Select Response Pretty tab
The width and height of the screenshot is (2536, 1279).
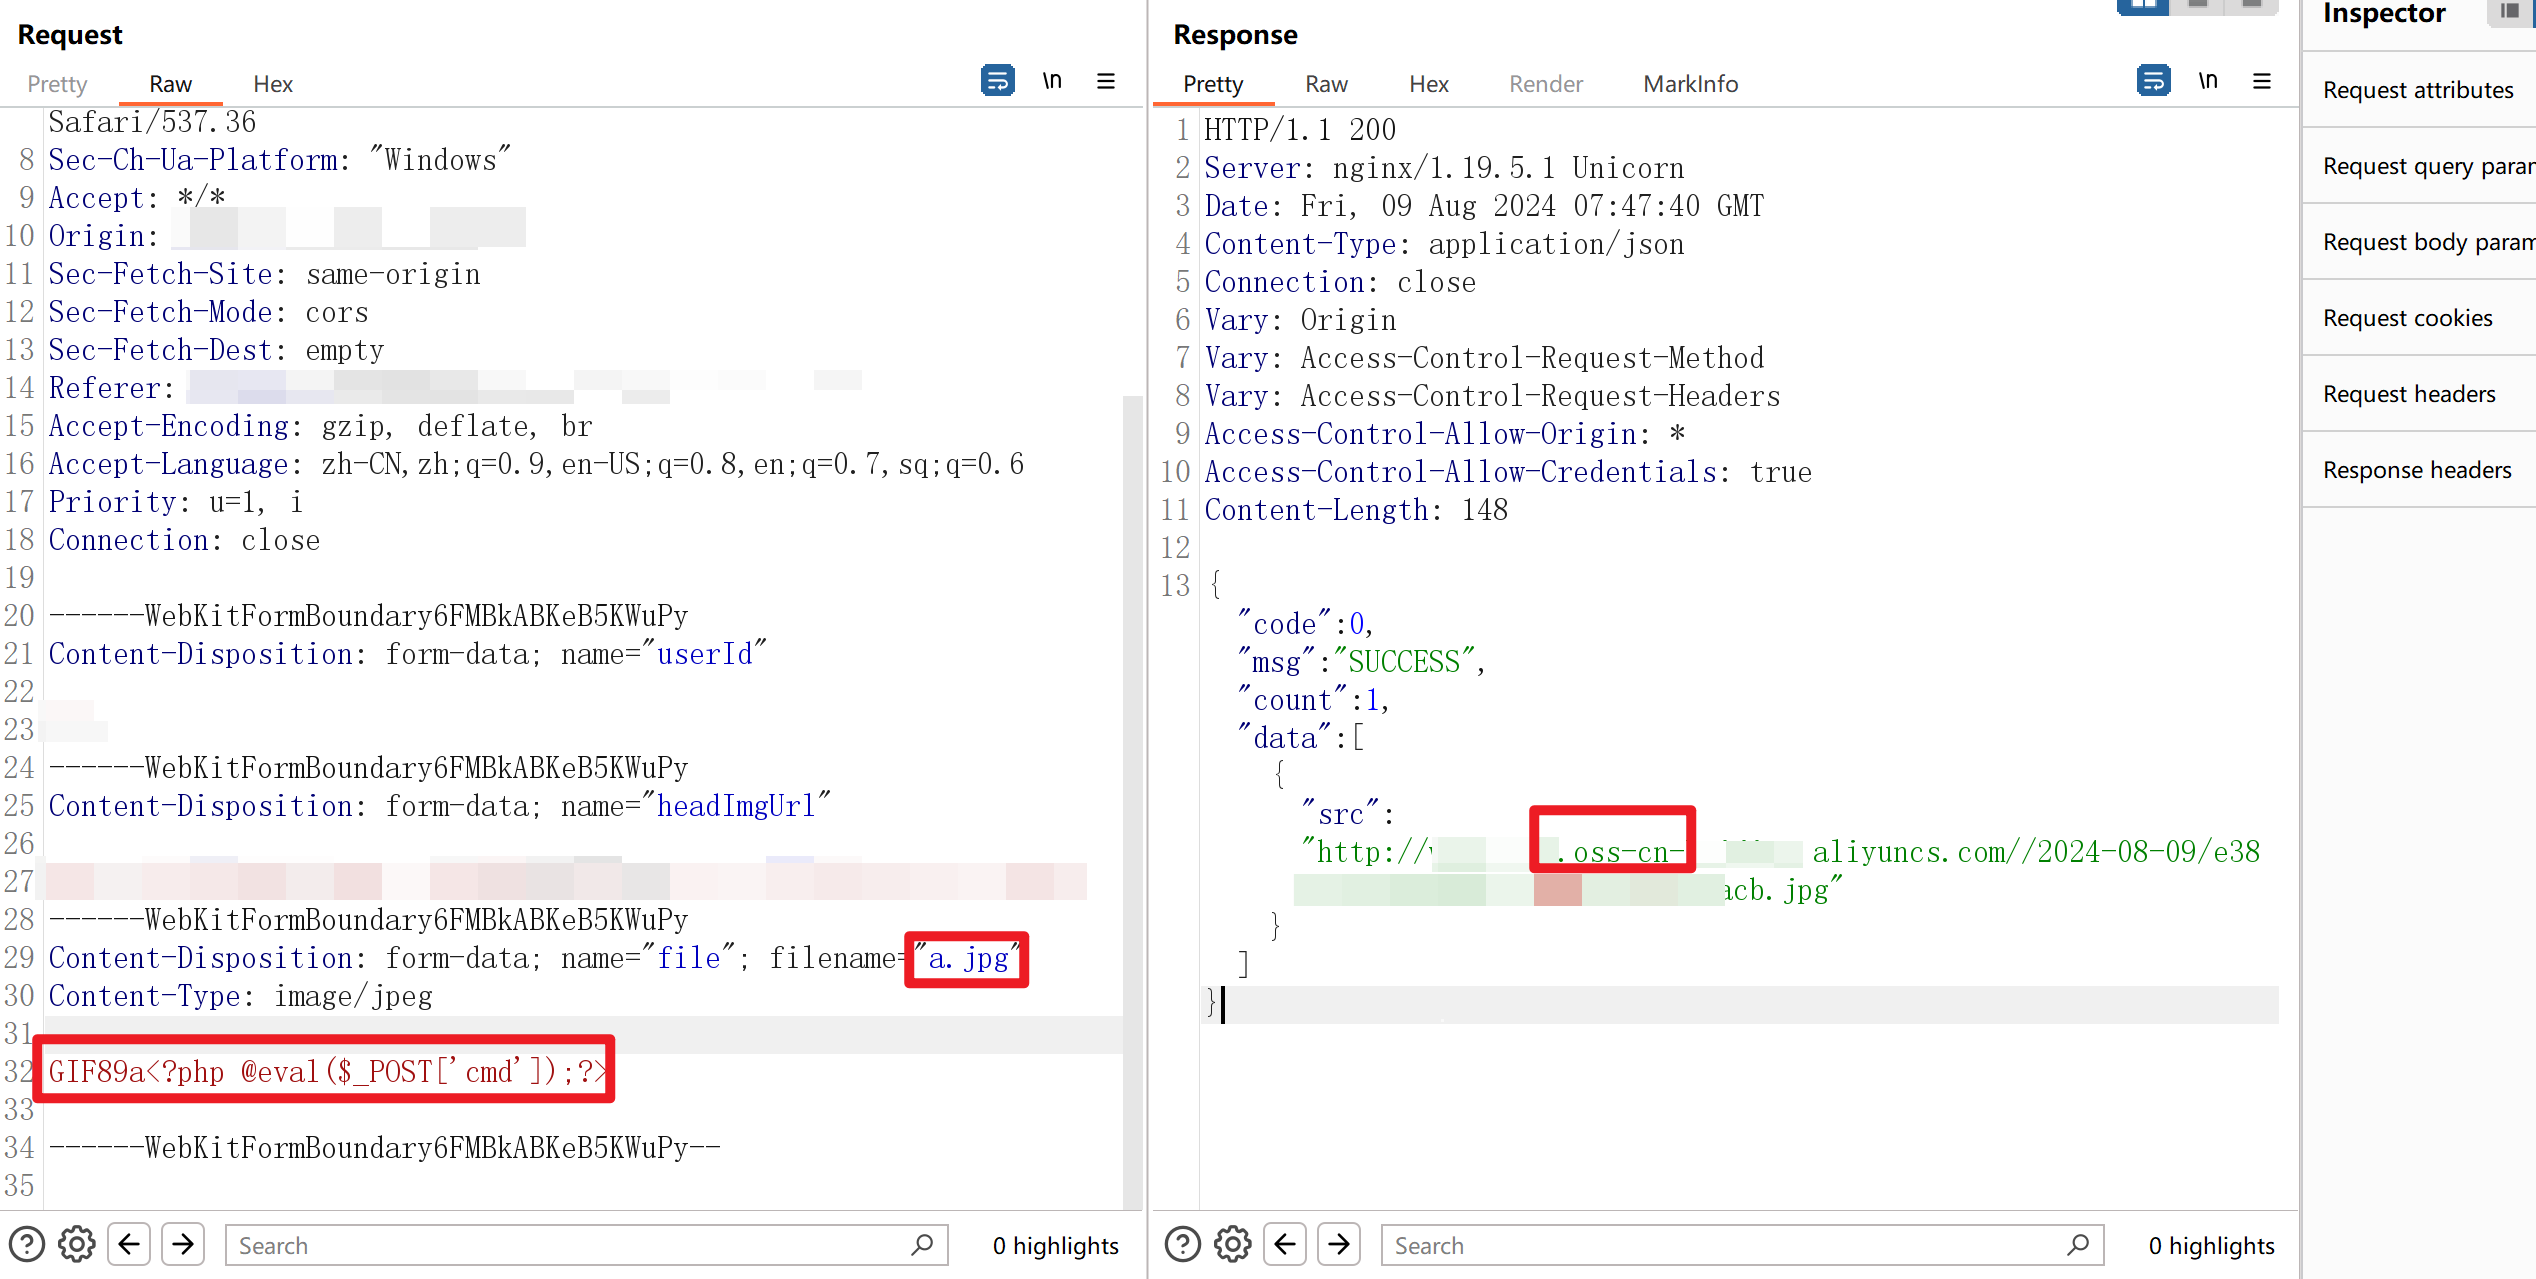[1213, 84]
